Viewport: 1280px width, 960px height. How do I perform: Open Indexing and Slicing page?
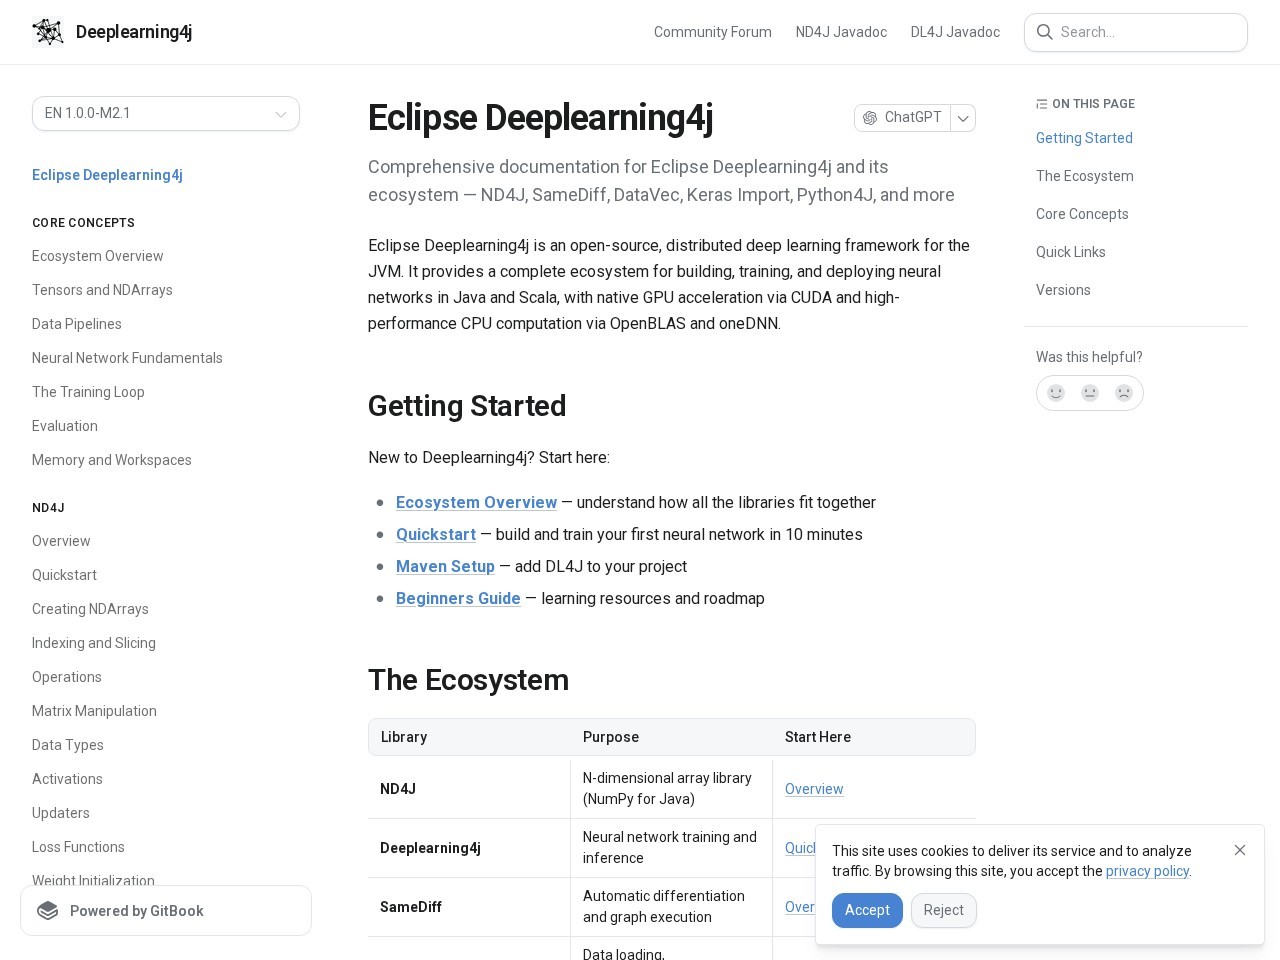pyautogui.click(x=94, y=643)
